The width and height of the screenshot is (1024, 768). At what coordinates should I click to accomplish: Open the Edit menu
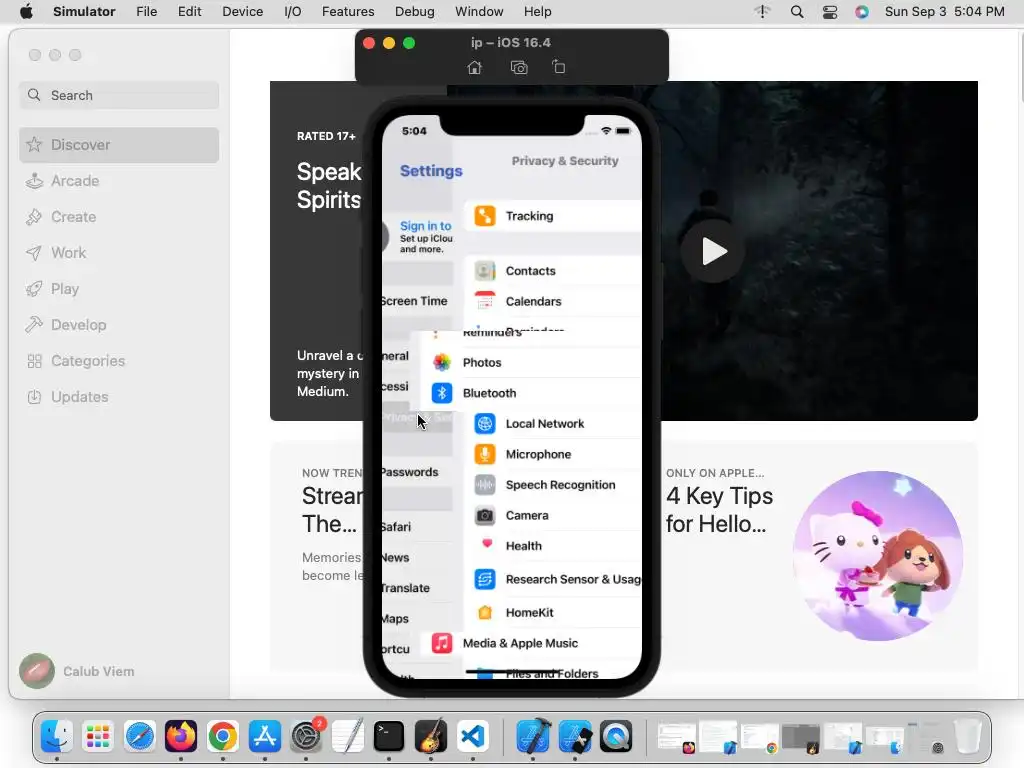(x=189, y=12)
